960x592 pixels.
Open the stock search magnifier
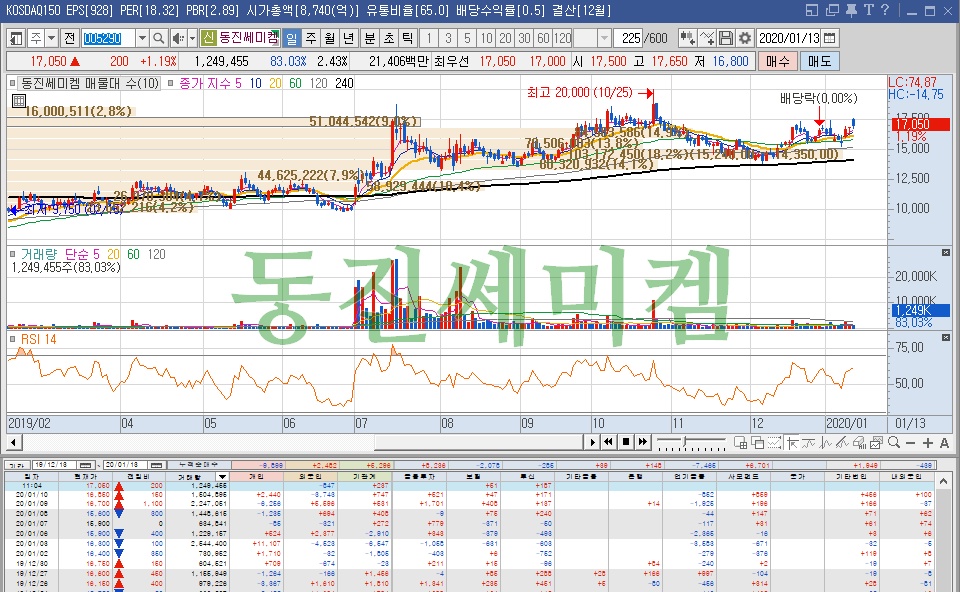[x=159, y=39]
